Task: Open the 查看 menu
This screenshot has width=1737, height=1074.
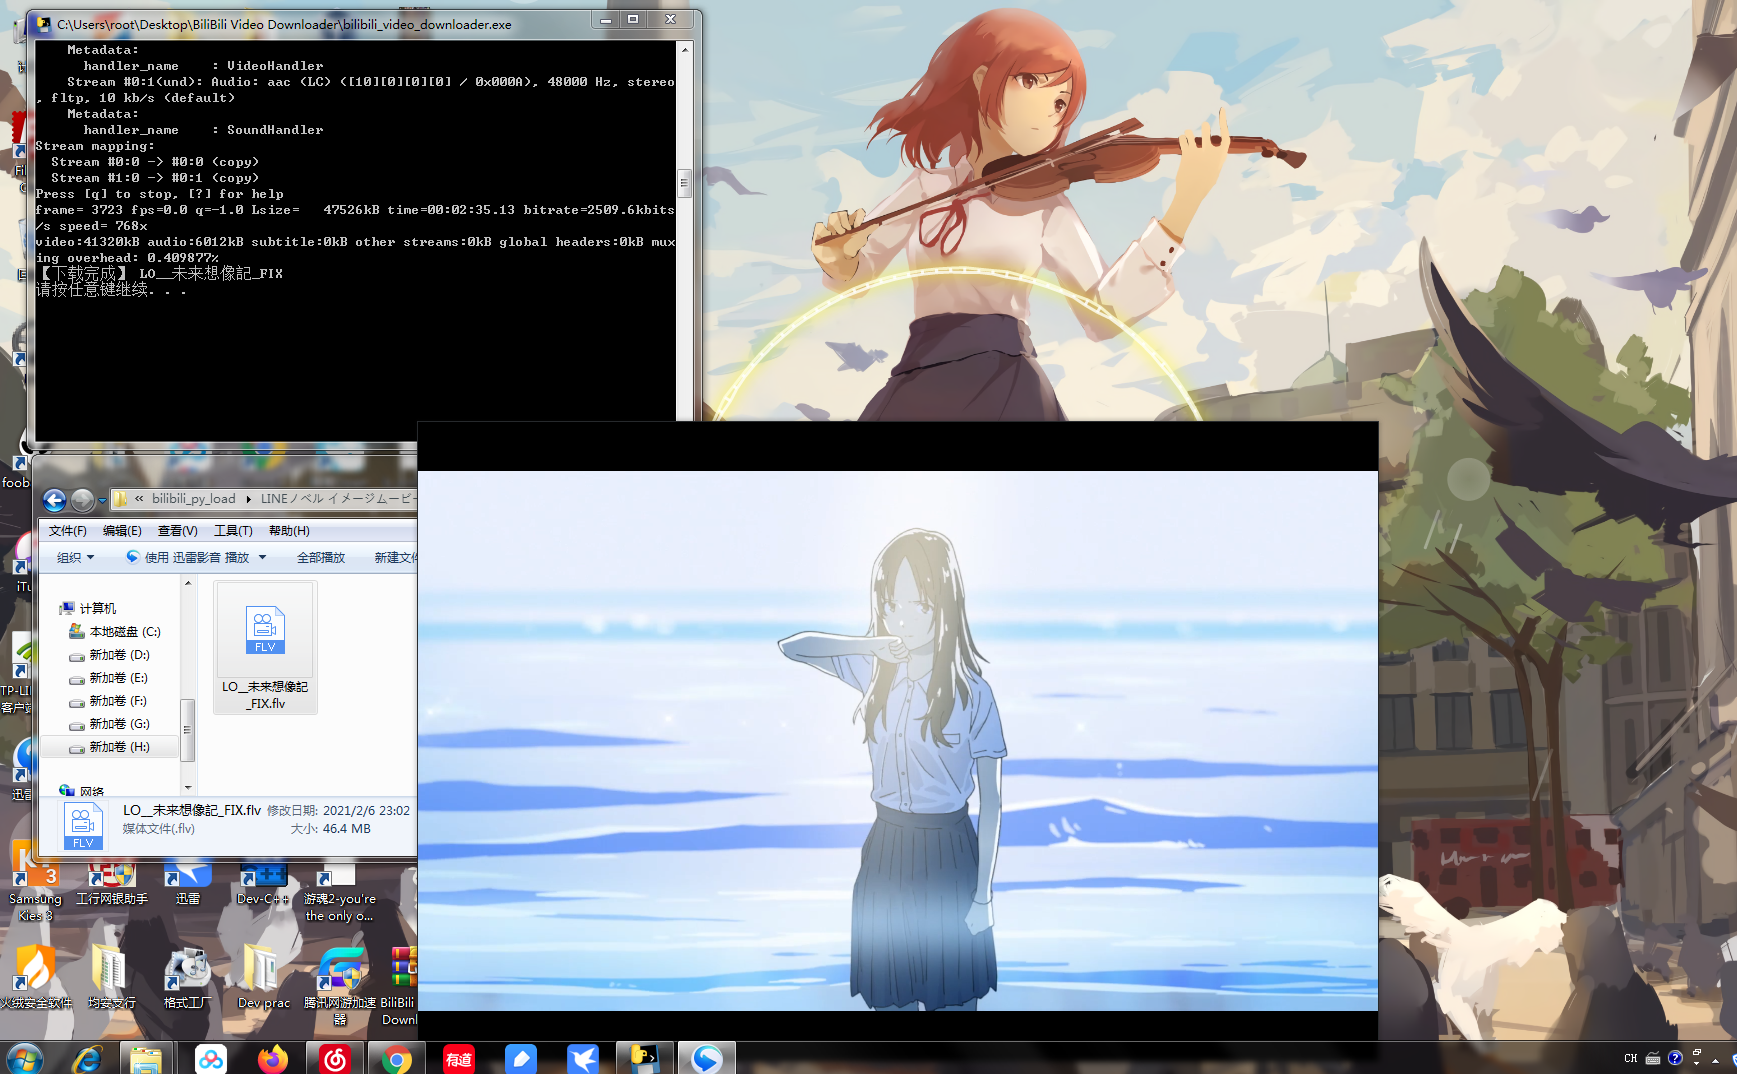Action: 177,530
